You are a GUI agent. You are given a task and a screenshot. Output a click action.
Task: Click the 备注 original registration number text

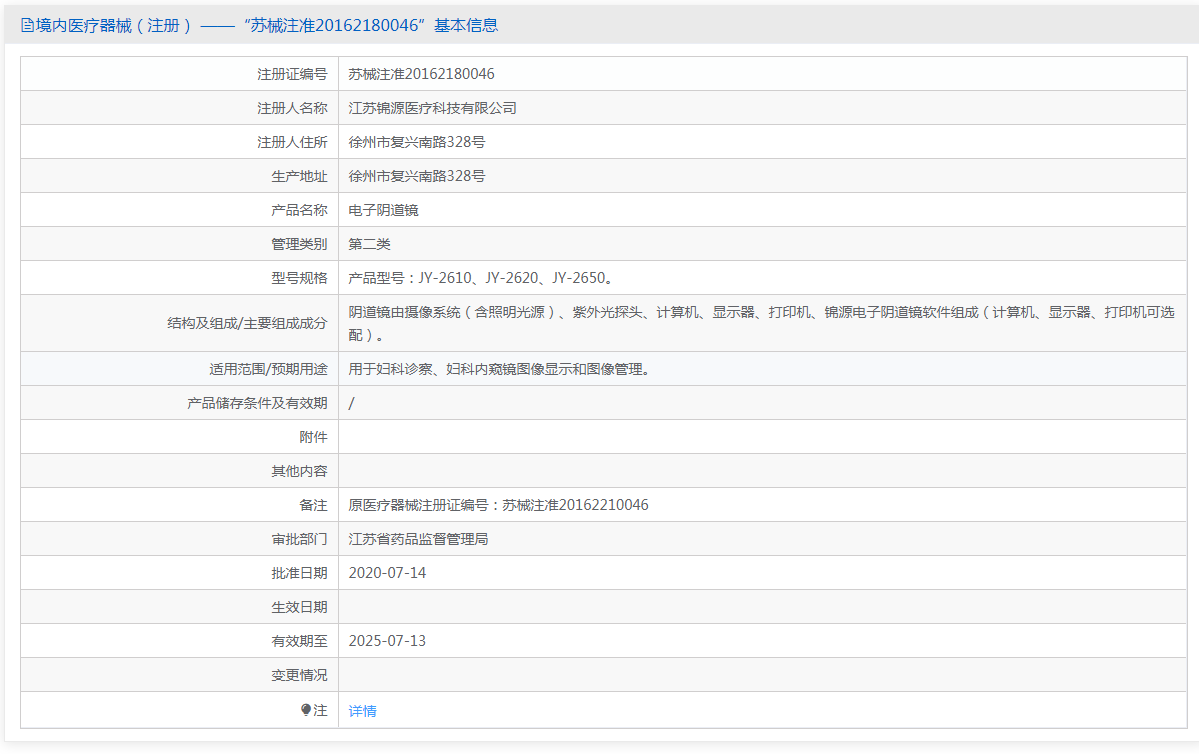[498, 505]
